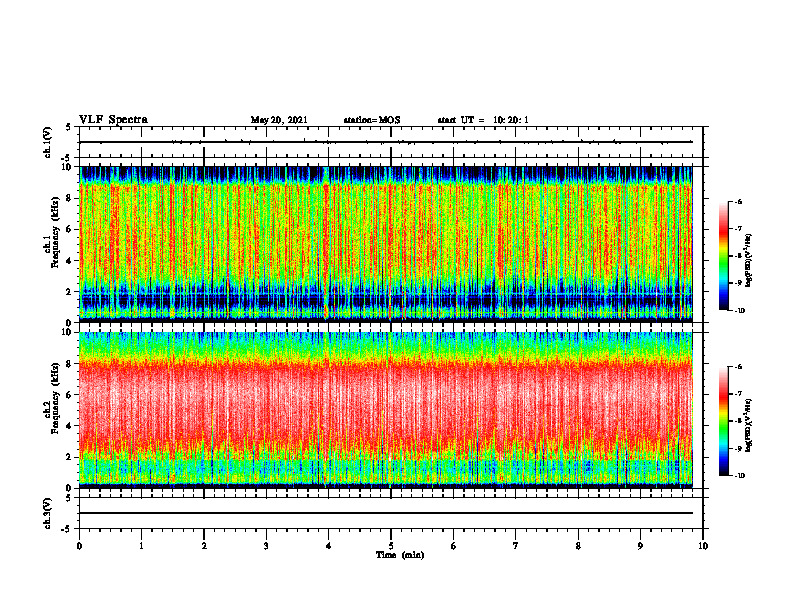Click the ch.2 "Frequency (kHz)" axis label

56,398
